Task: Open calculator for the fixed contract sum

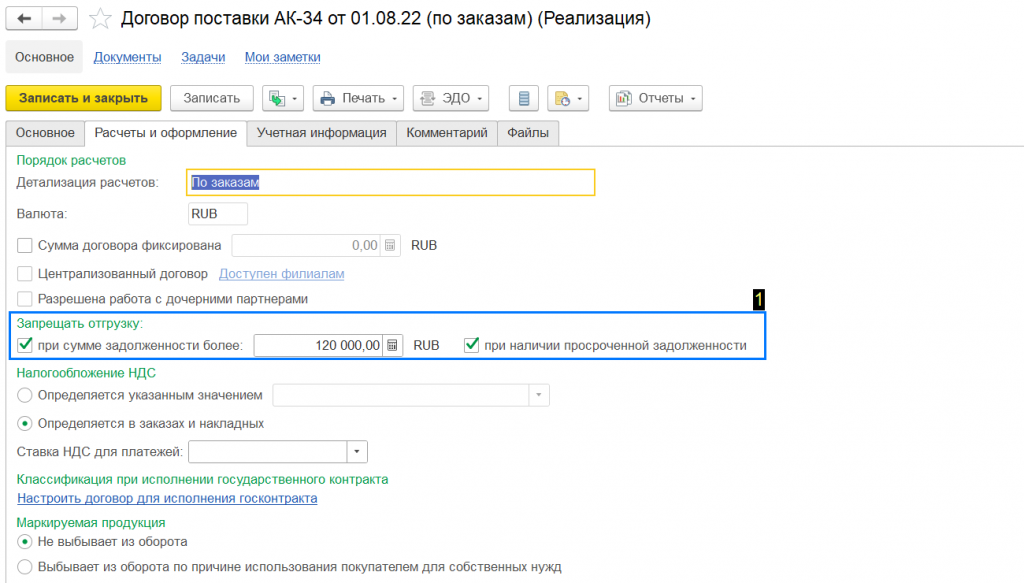Action: pos(390,245)
